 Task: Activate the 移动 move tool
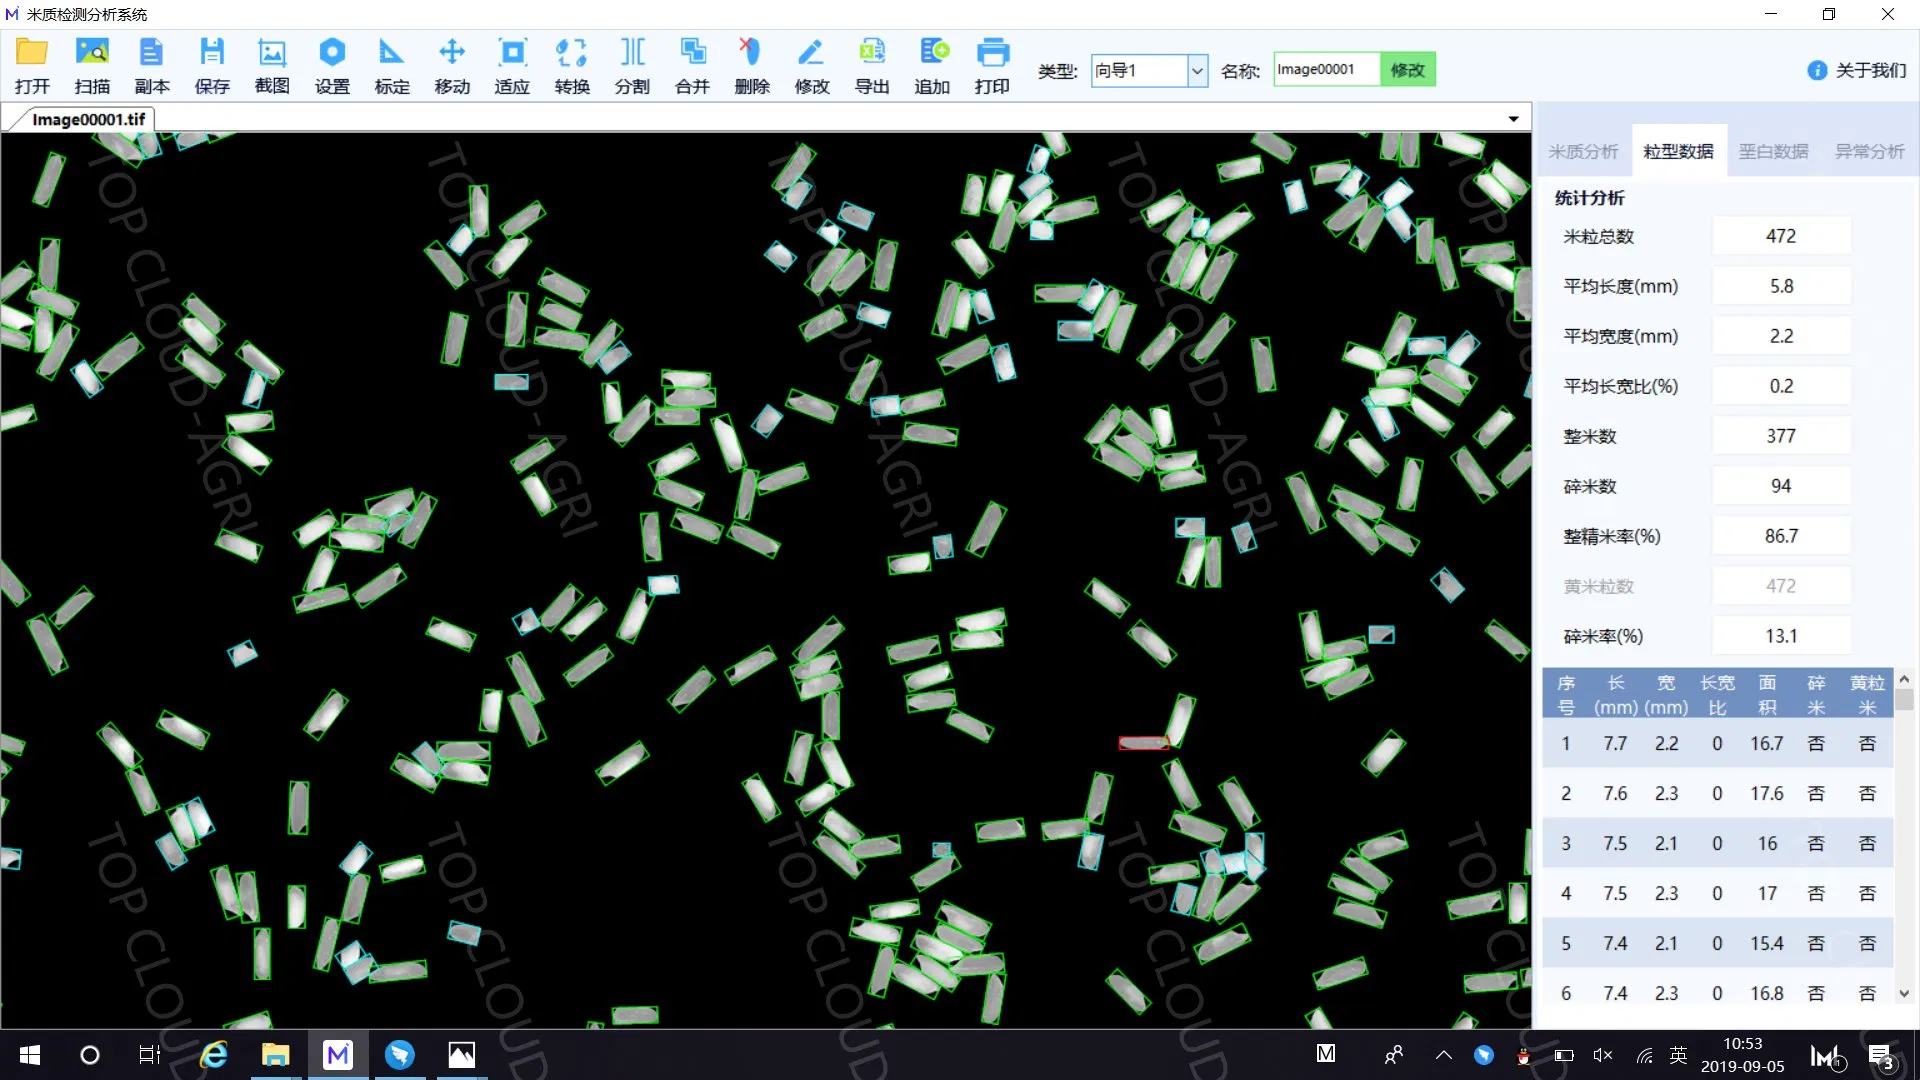pos(452,66)
